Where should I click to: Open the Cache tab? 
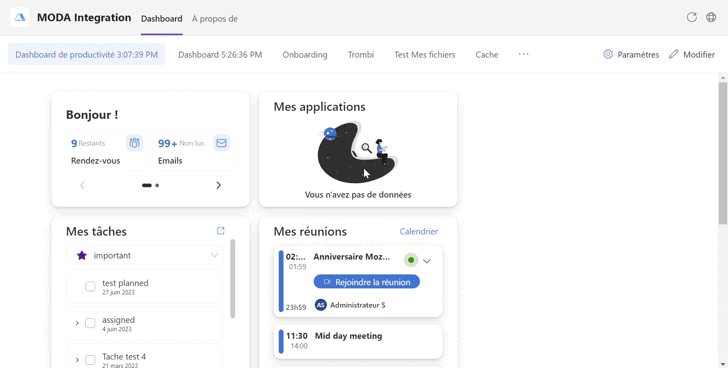pyautogui.click(x=487, y=54)
